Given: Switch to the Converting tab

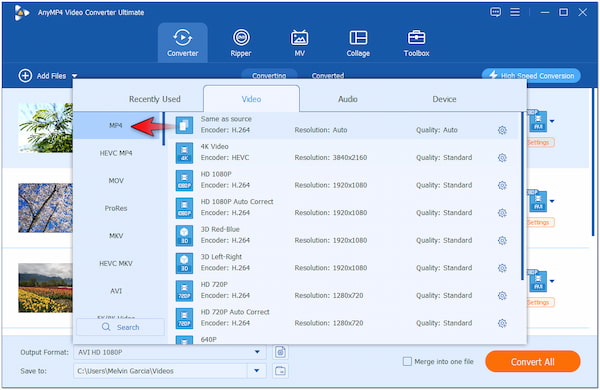Looking at the screenshot, I should pyautogui.click(x=269, y=75).
